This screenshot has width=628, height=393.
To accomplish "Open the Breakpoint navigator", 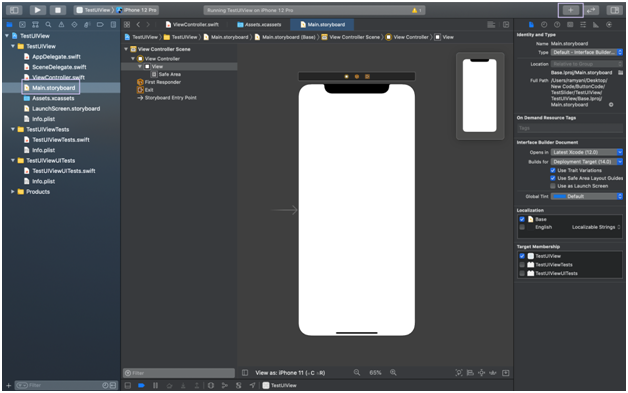I will (100, 25).
